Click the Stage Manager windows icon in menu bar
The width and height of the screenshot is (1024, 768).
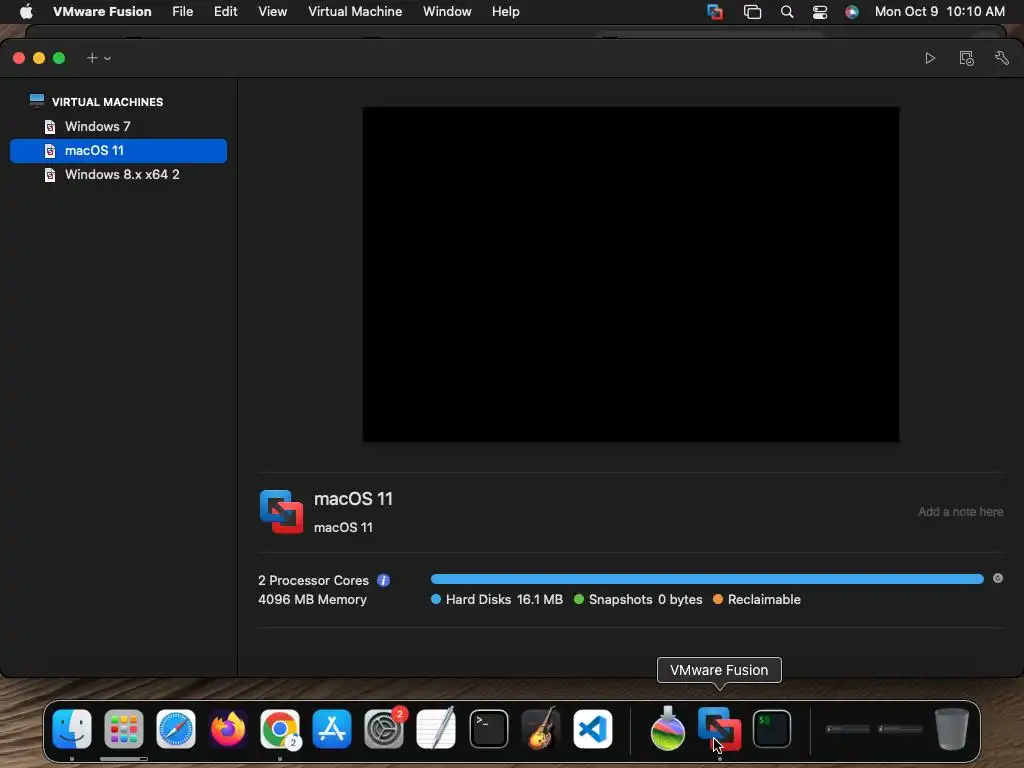tap(752, 12)
